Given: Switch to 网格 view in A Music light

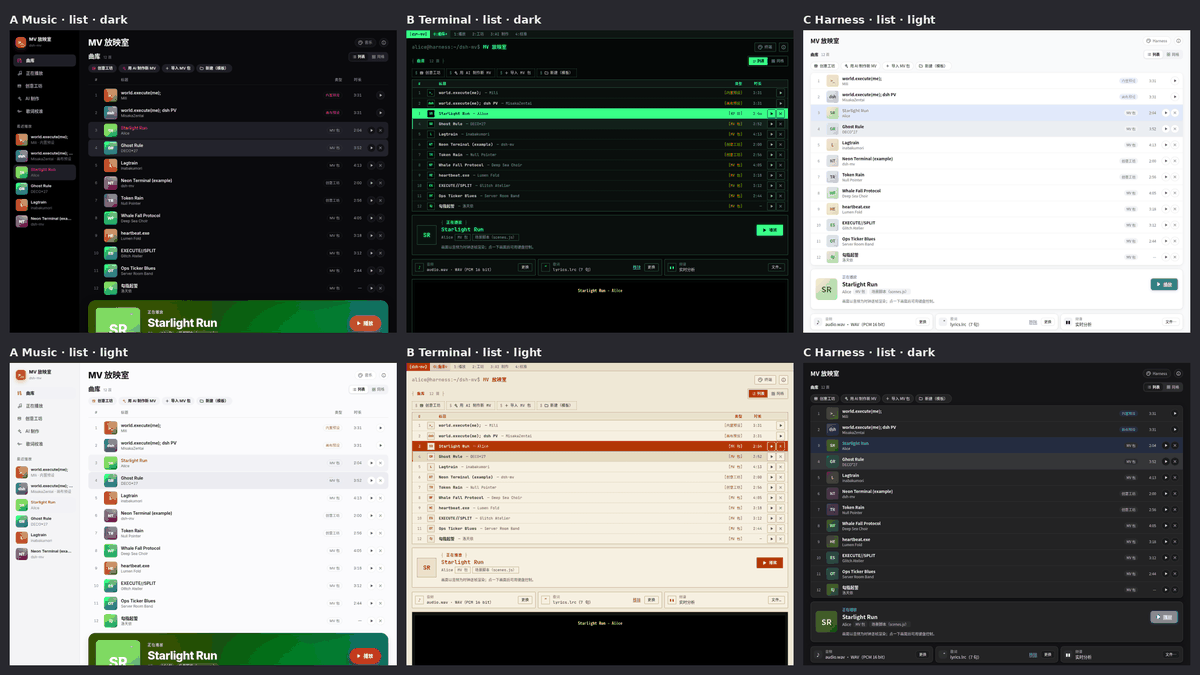Looking at the screenshot, I should pyautogui.click(x=379, y=389).
